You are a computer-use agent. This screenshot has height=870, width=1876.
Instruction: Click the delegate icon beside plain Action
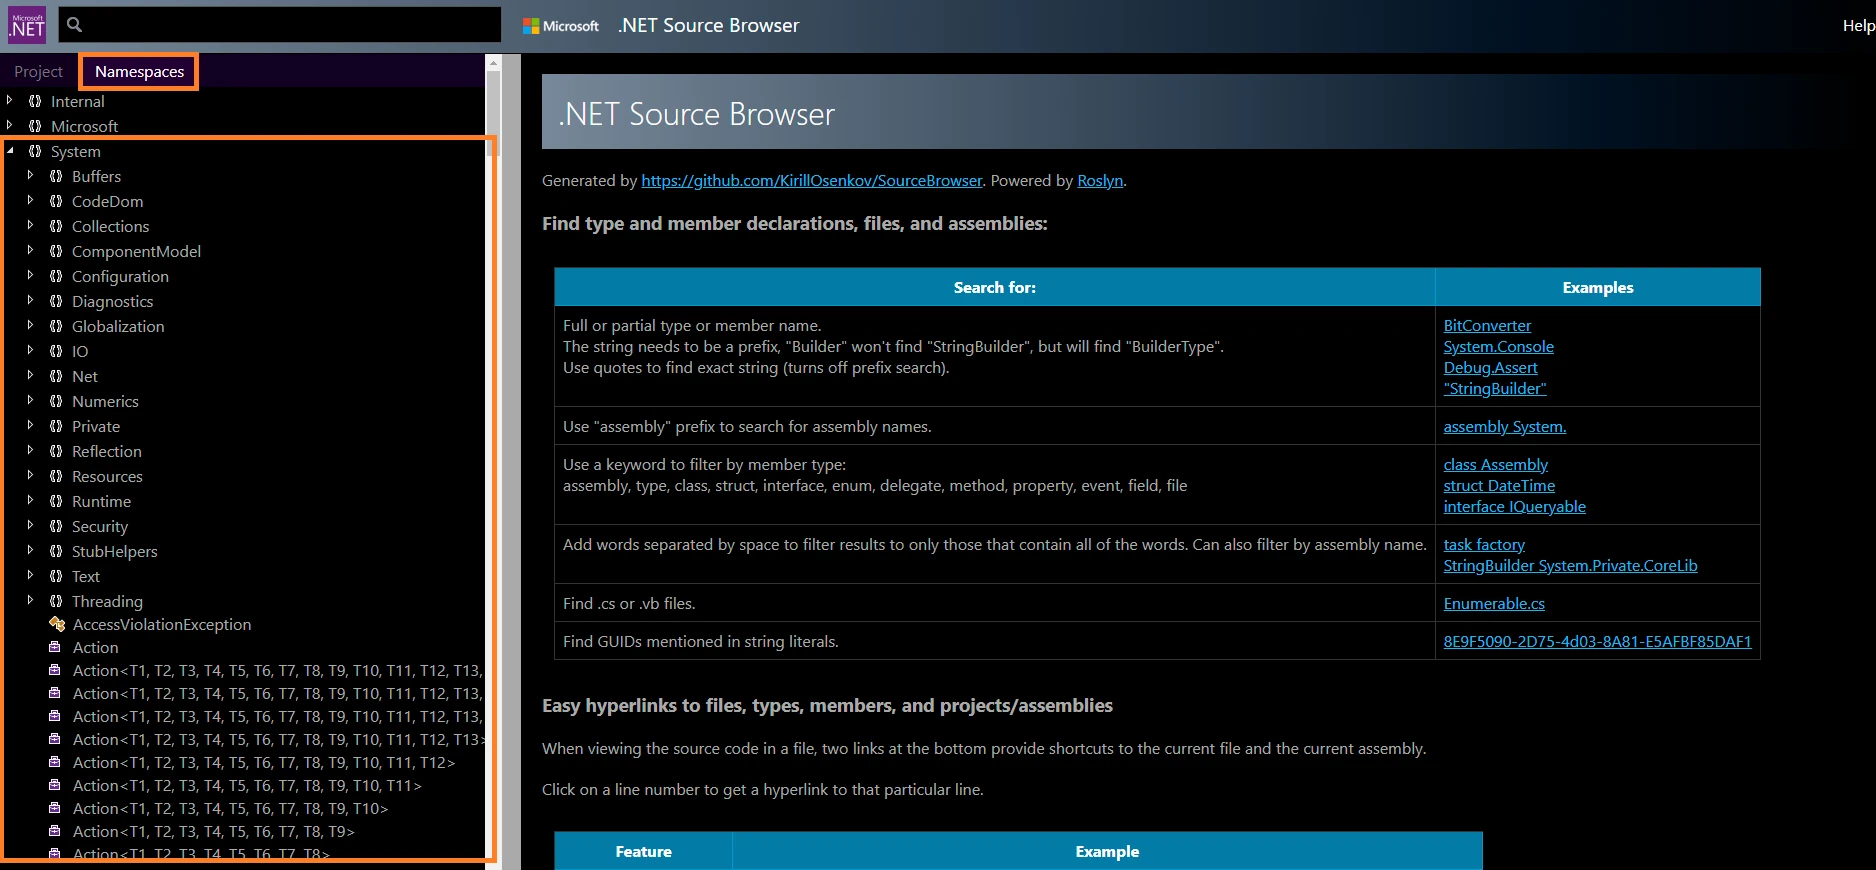tap(55, 647)
